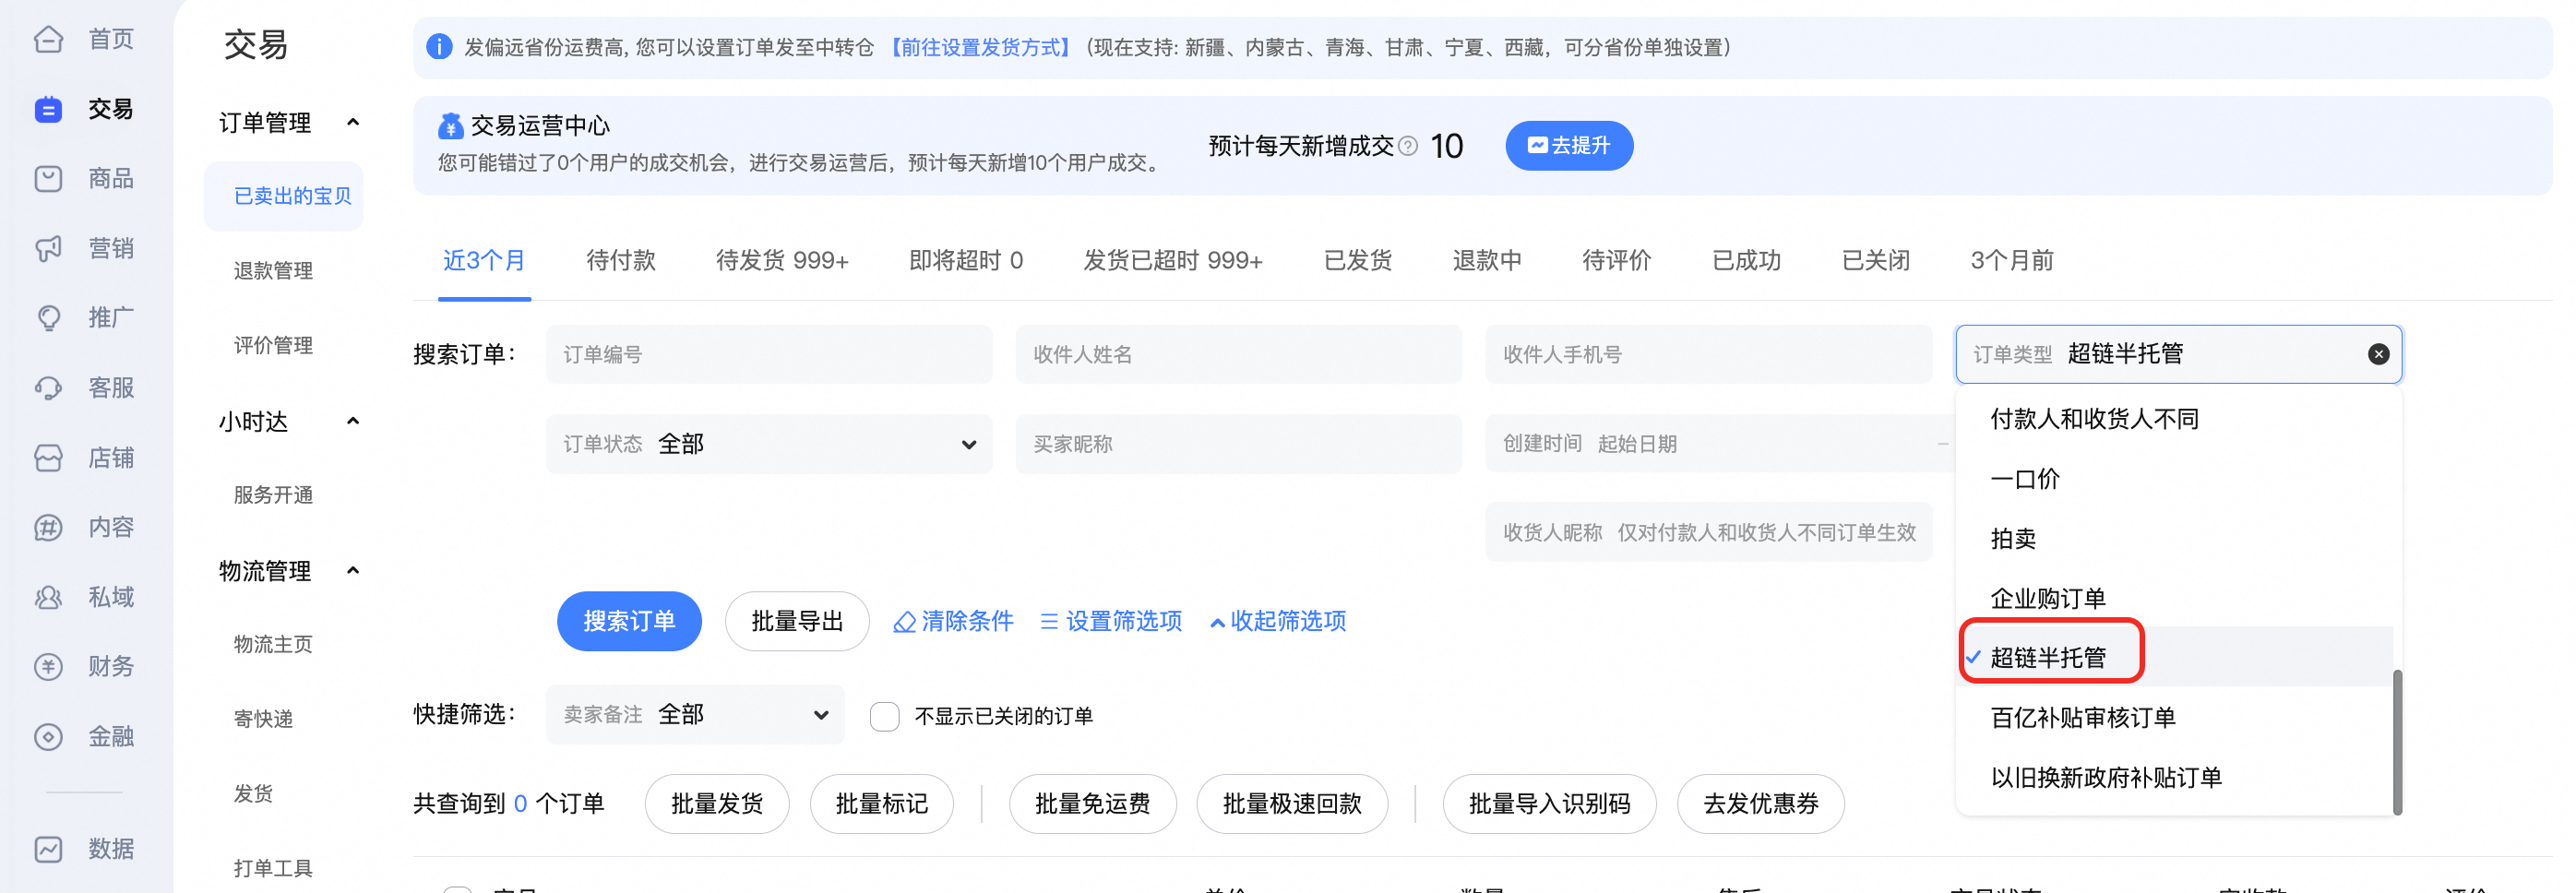This screenshot has height=893, width=2576.
Task: Click the 批量免运费 button
Action: (x=1092, y=804)
